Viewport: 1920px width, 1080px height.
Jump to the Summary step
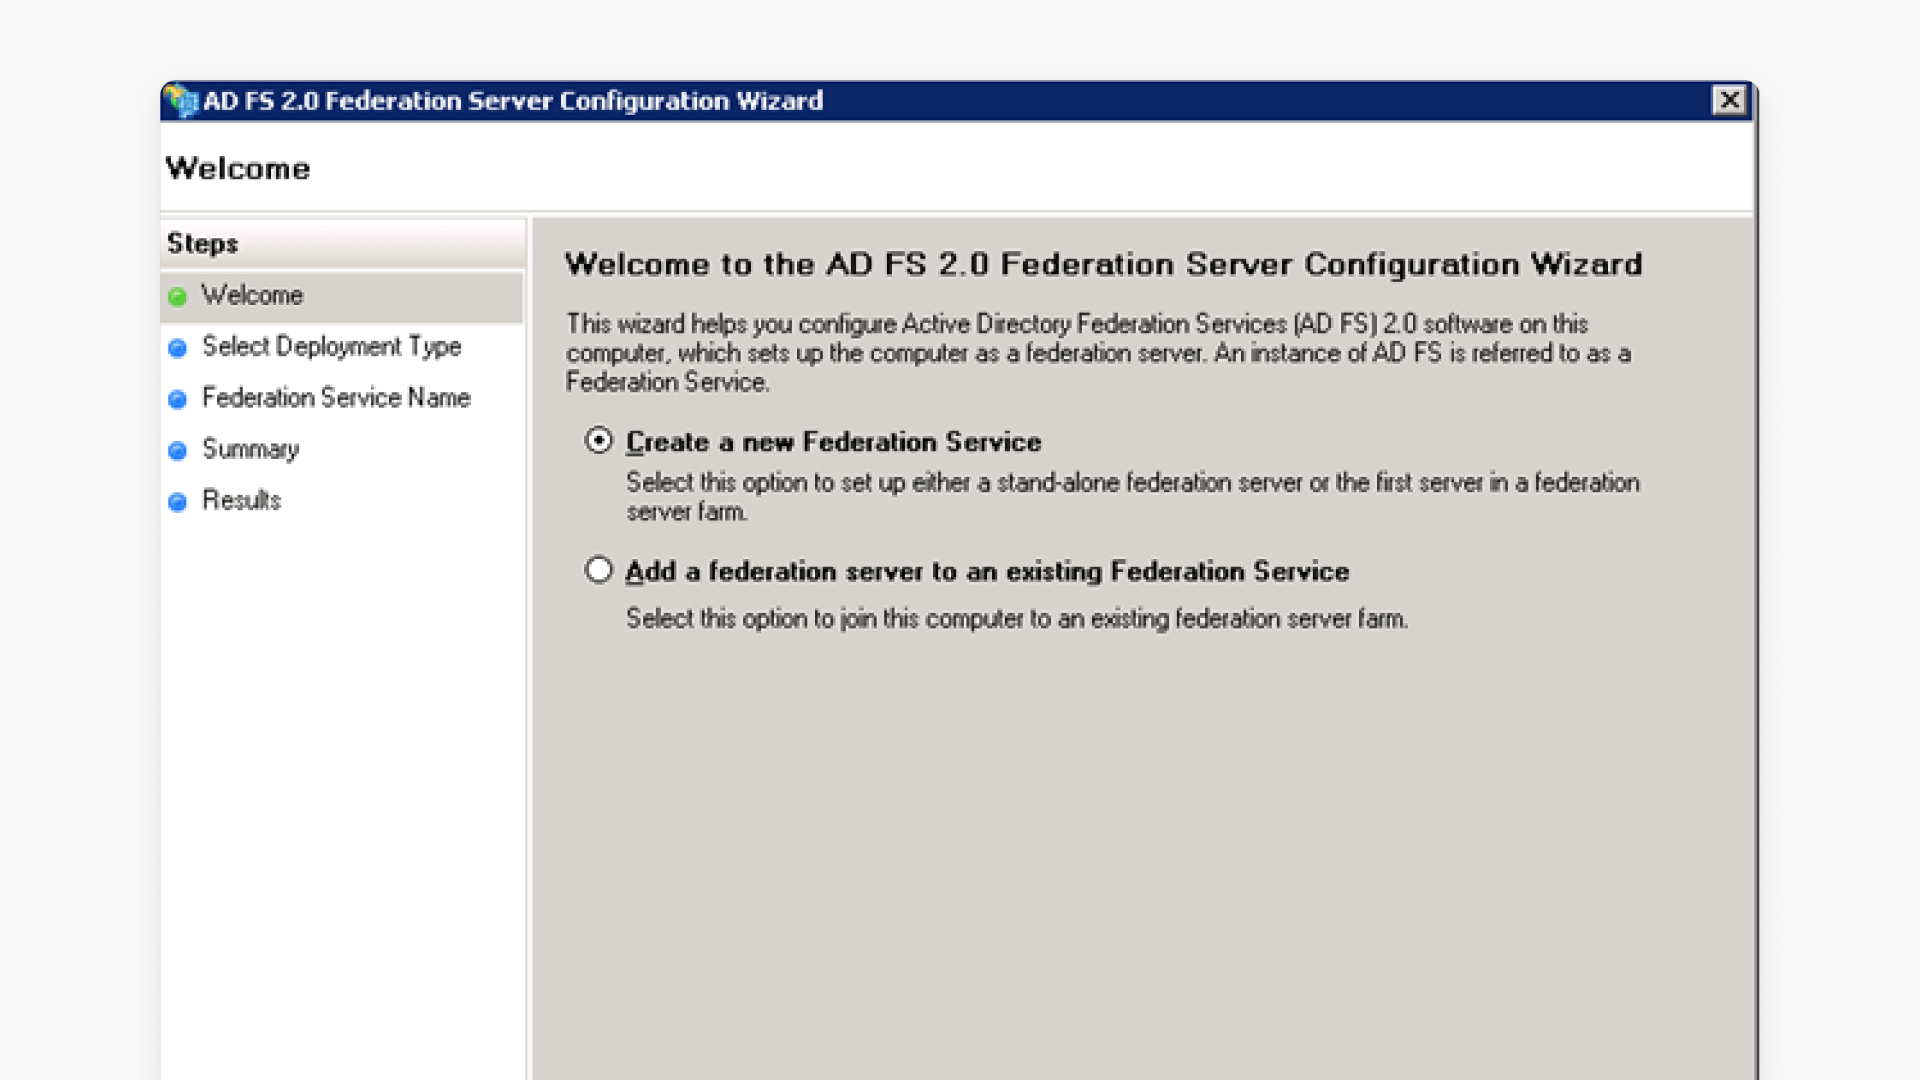(x=250, y=449)
